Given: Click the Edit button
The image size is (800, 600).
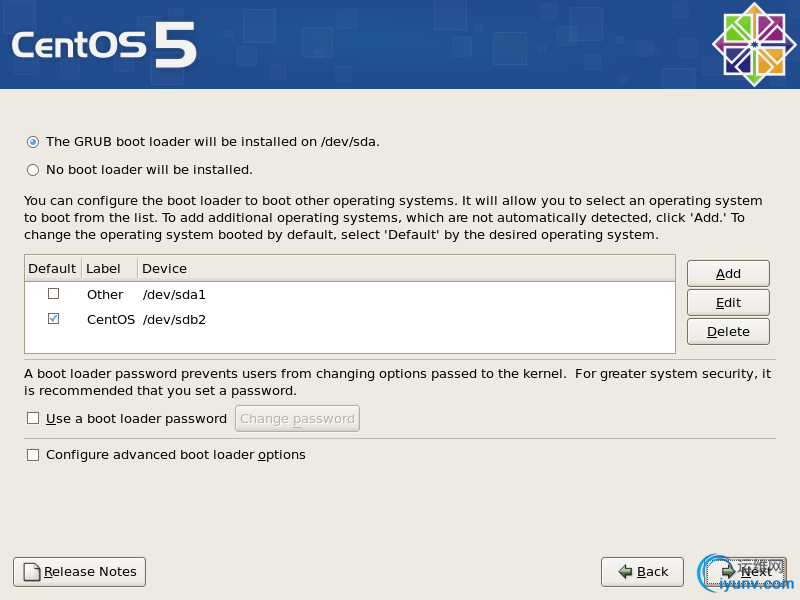Looking at the screenshot, I should (728, 303).
